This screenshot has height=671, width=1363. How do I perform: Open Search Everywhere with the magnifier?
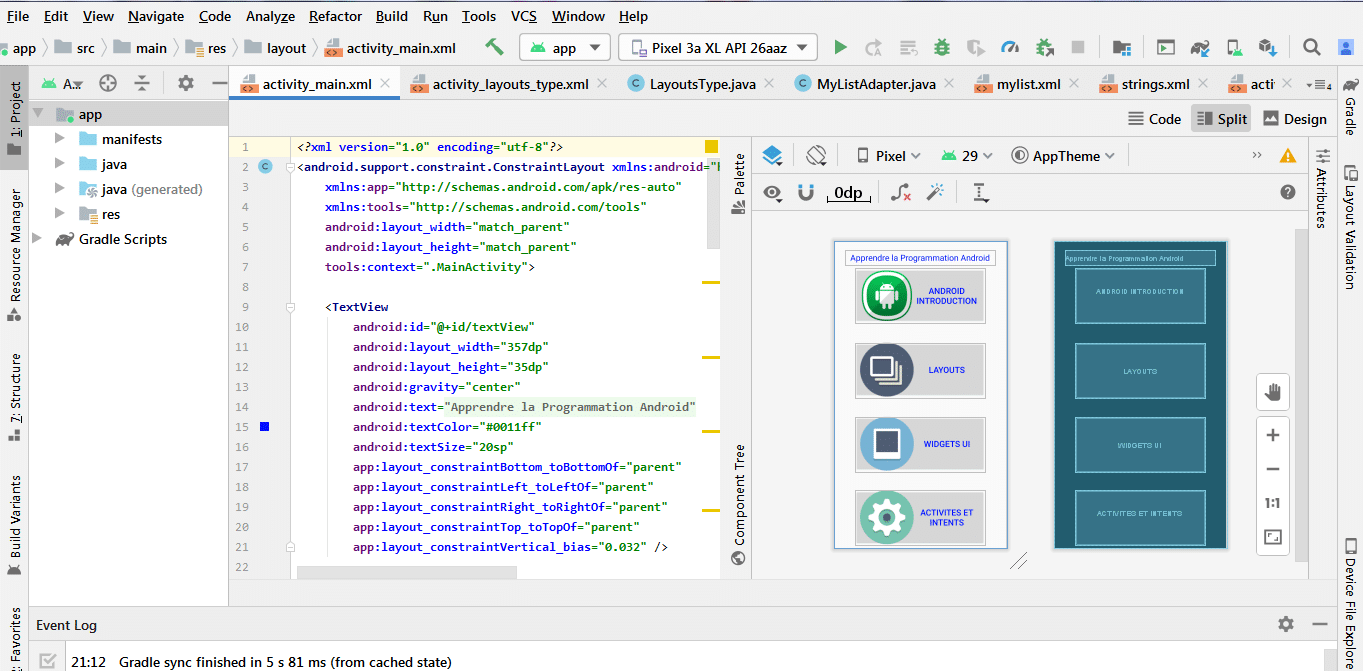[1311, 46]
